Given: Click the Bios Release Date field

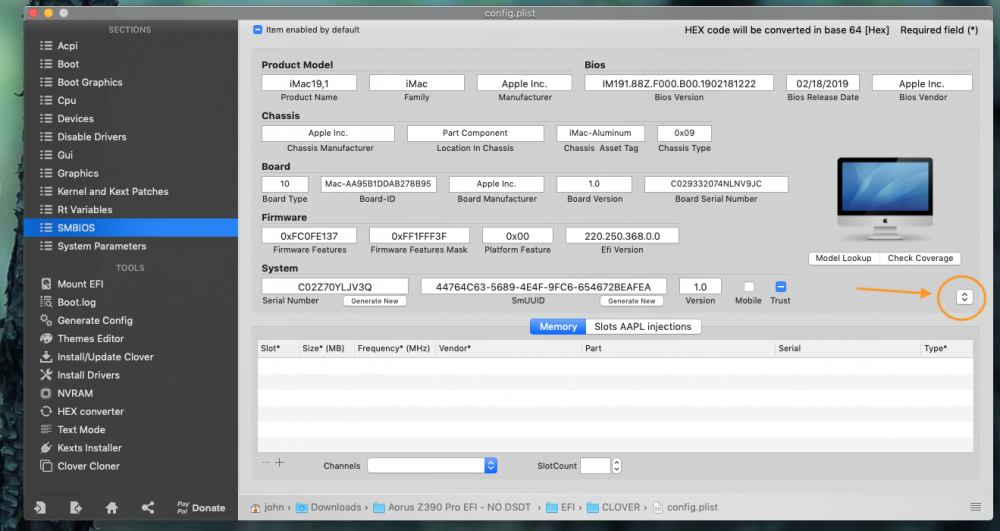Looking at the screenshot, I should (x=822, y=84).
